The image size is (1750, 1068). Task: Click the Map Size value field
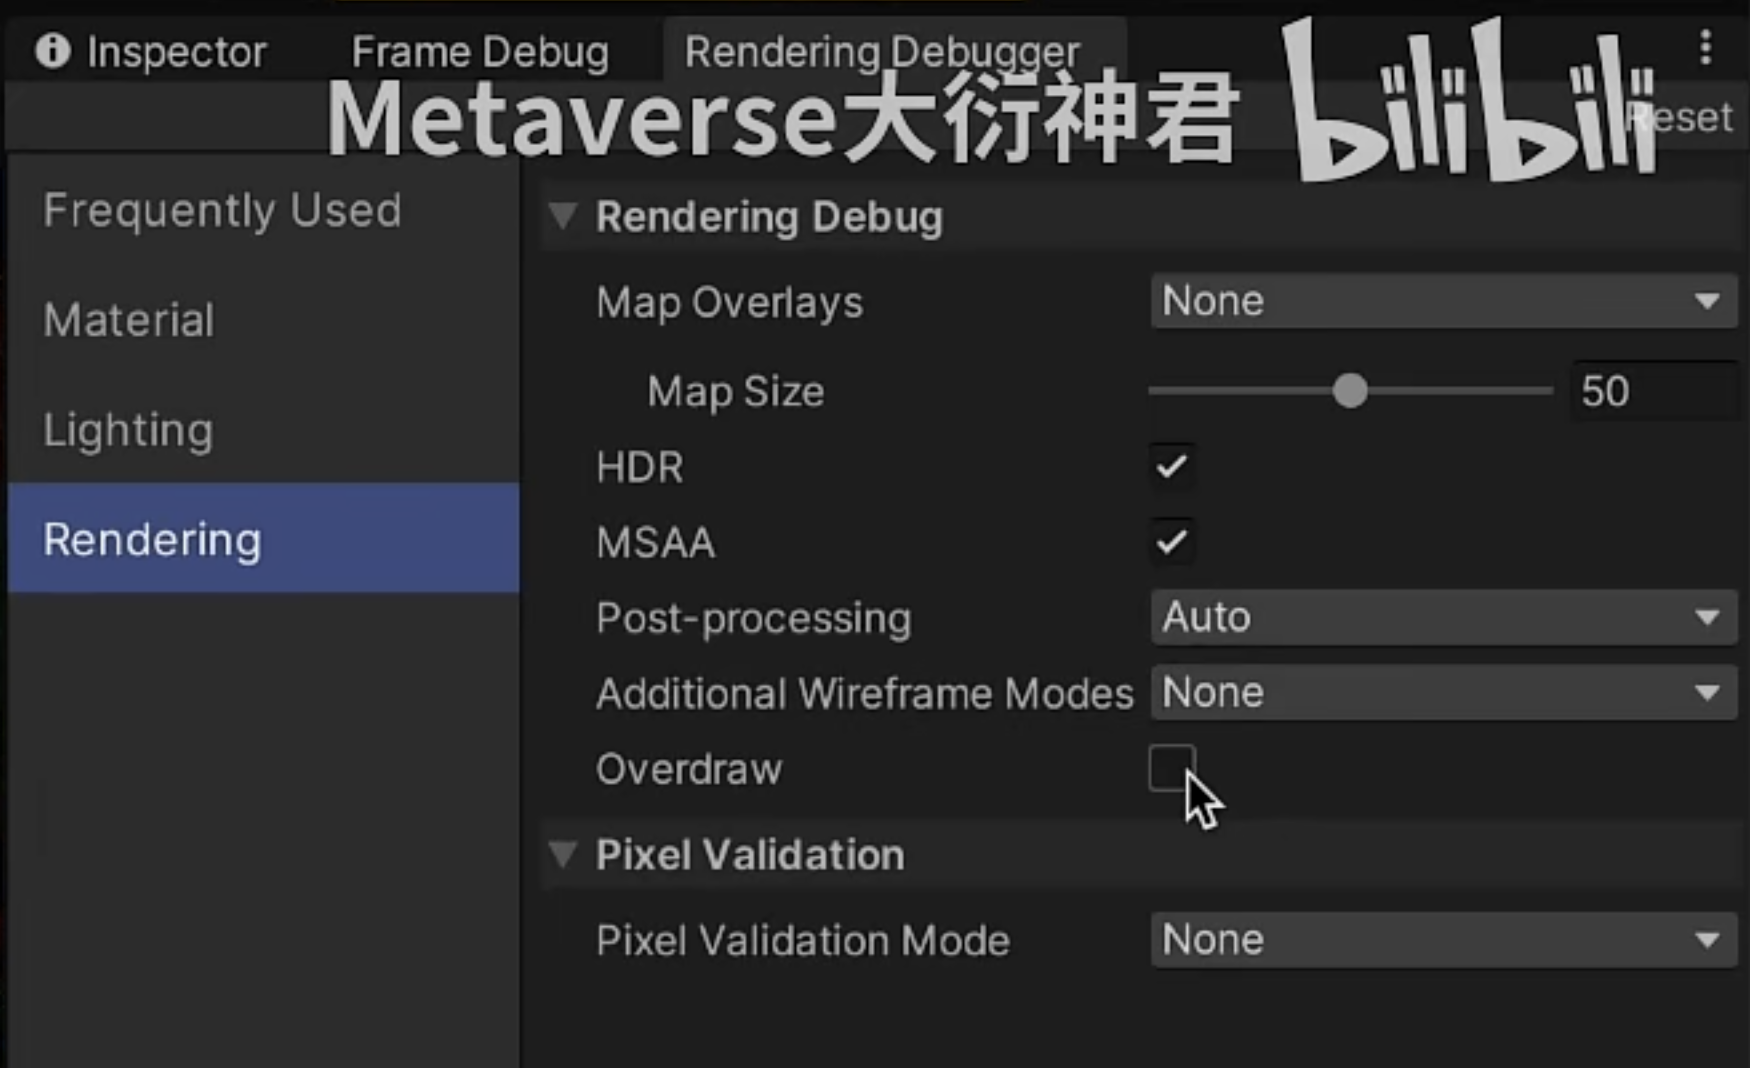click(x=1652, y=391)
